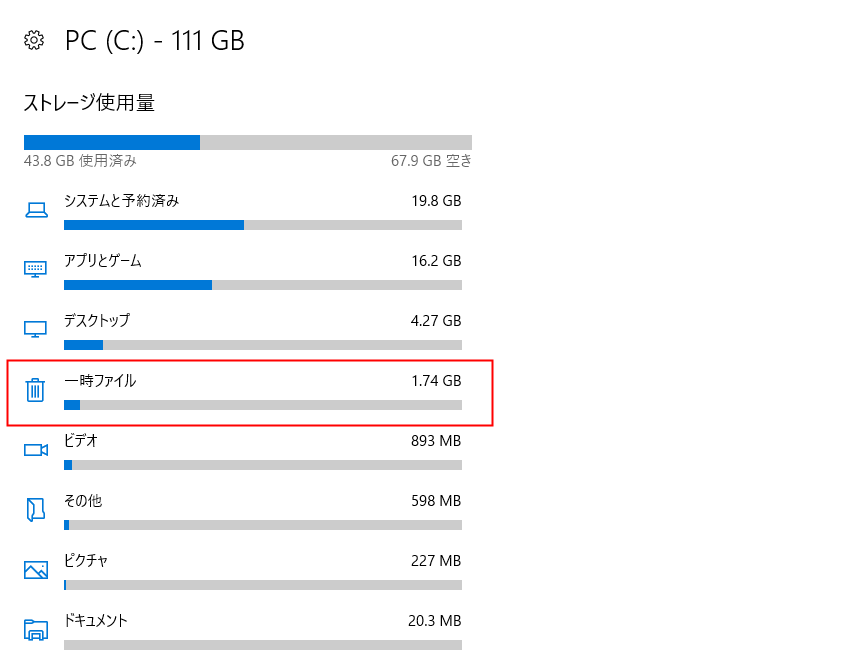Select the ビデオ storage entry
This screenshot has width=846, height=652.
[x=81, y=441]
